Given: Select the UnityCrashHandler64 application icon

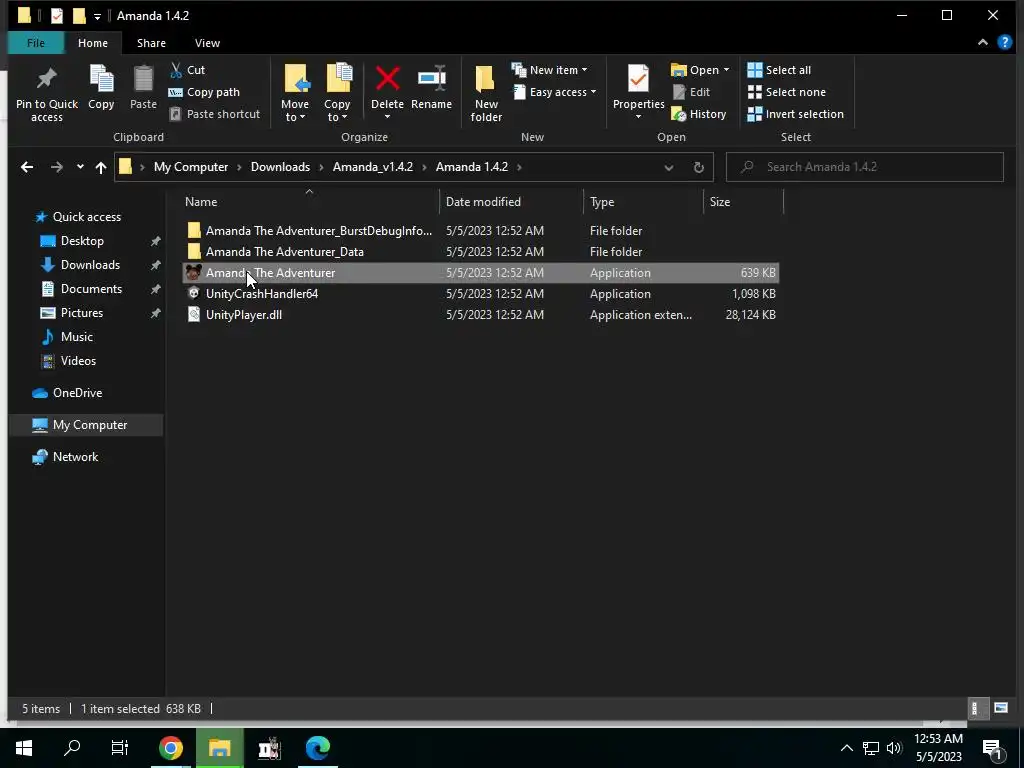Looking at the screenshot, I should (x=193, y=294).
